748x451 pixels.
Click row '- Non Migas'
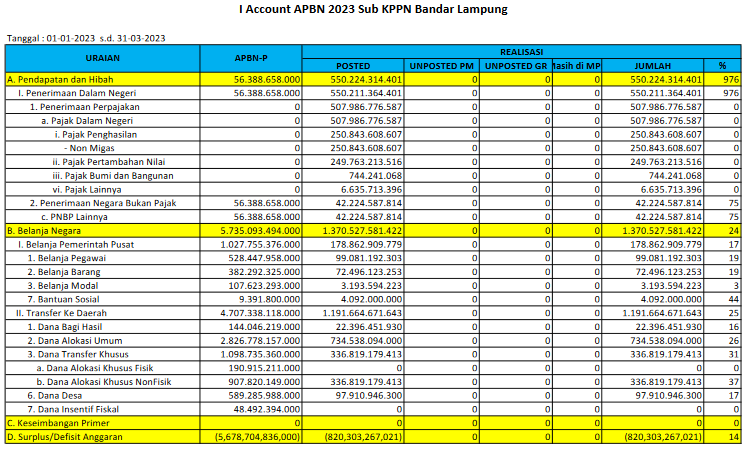tap(373, 148)
